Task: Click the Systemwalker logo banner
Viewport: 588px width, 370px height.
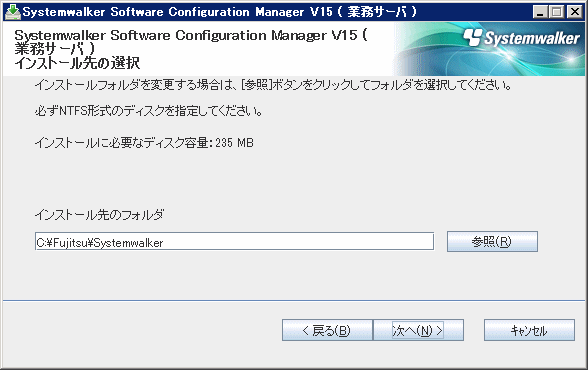Action: click(490, 49)
